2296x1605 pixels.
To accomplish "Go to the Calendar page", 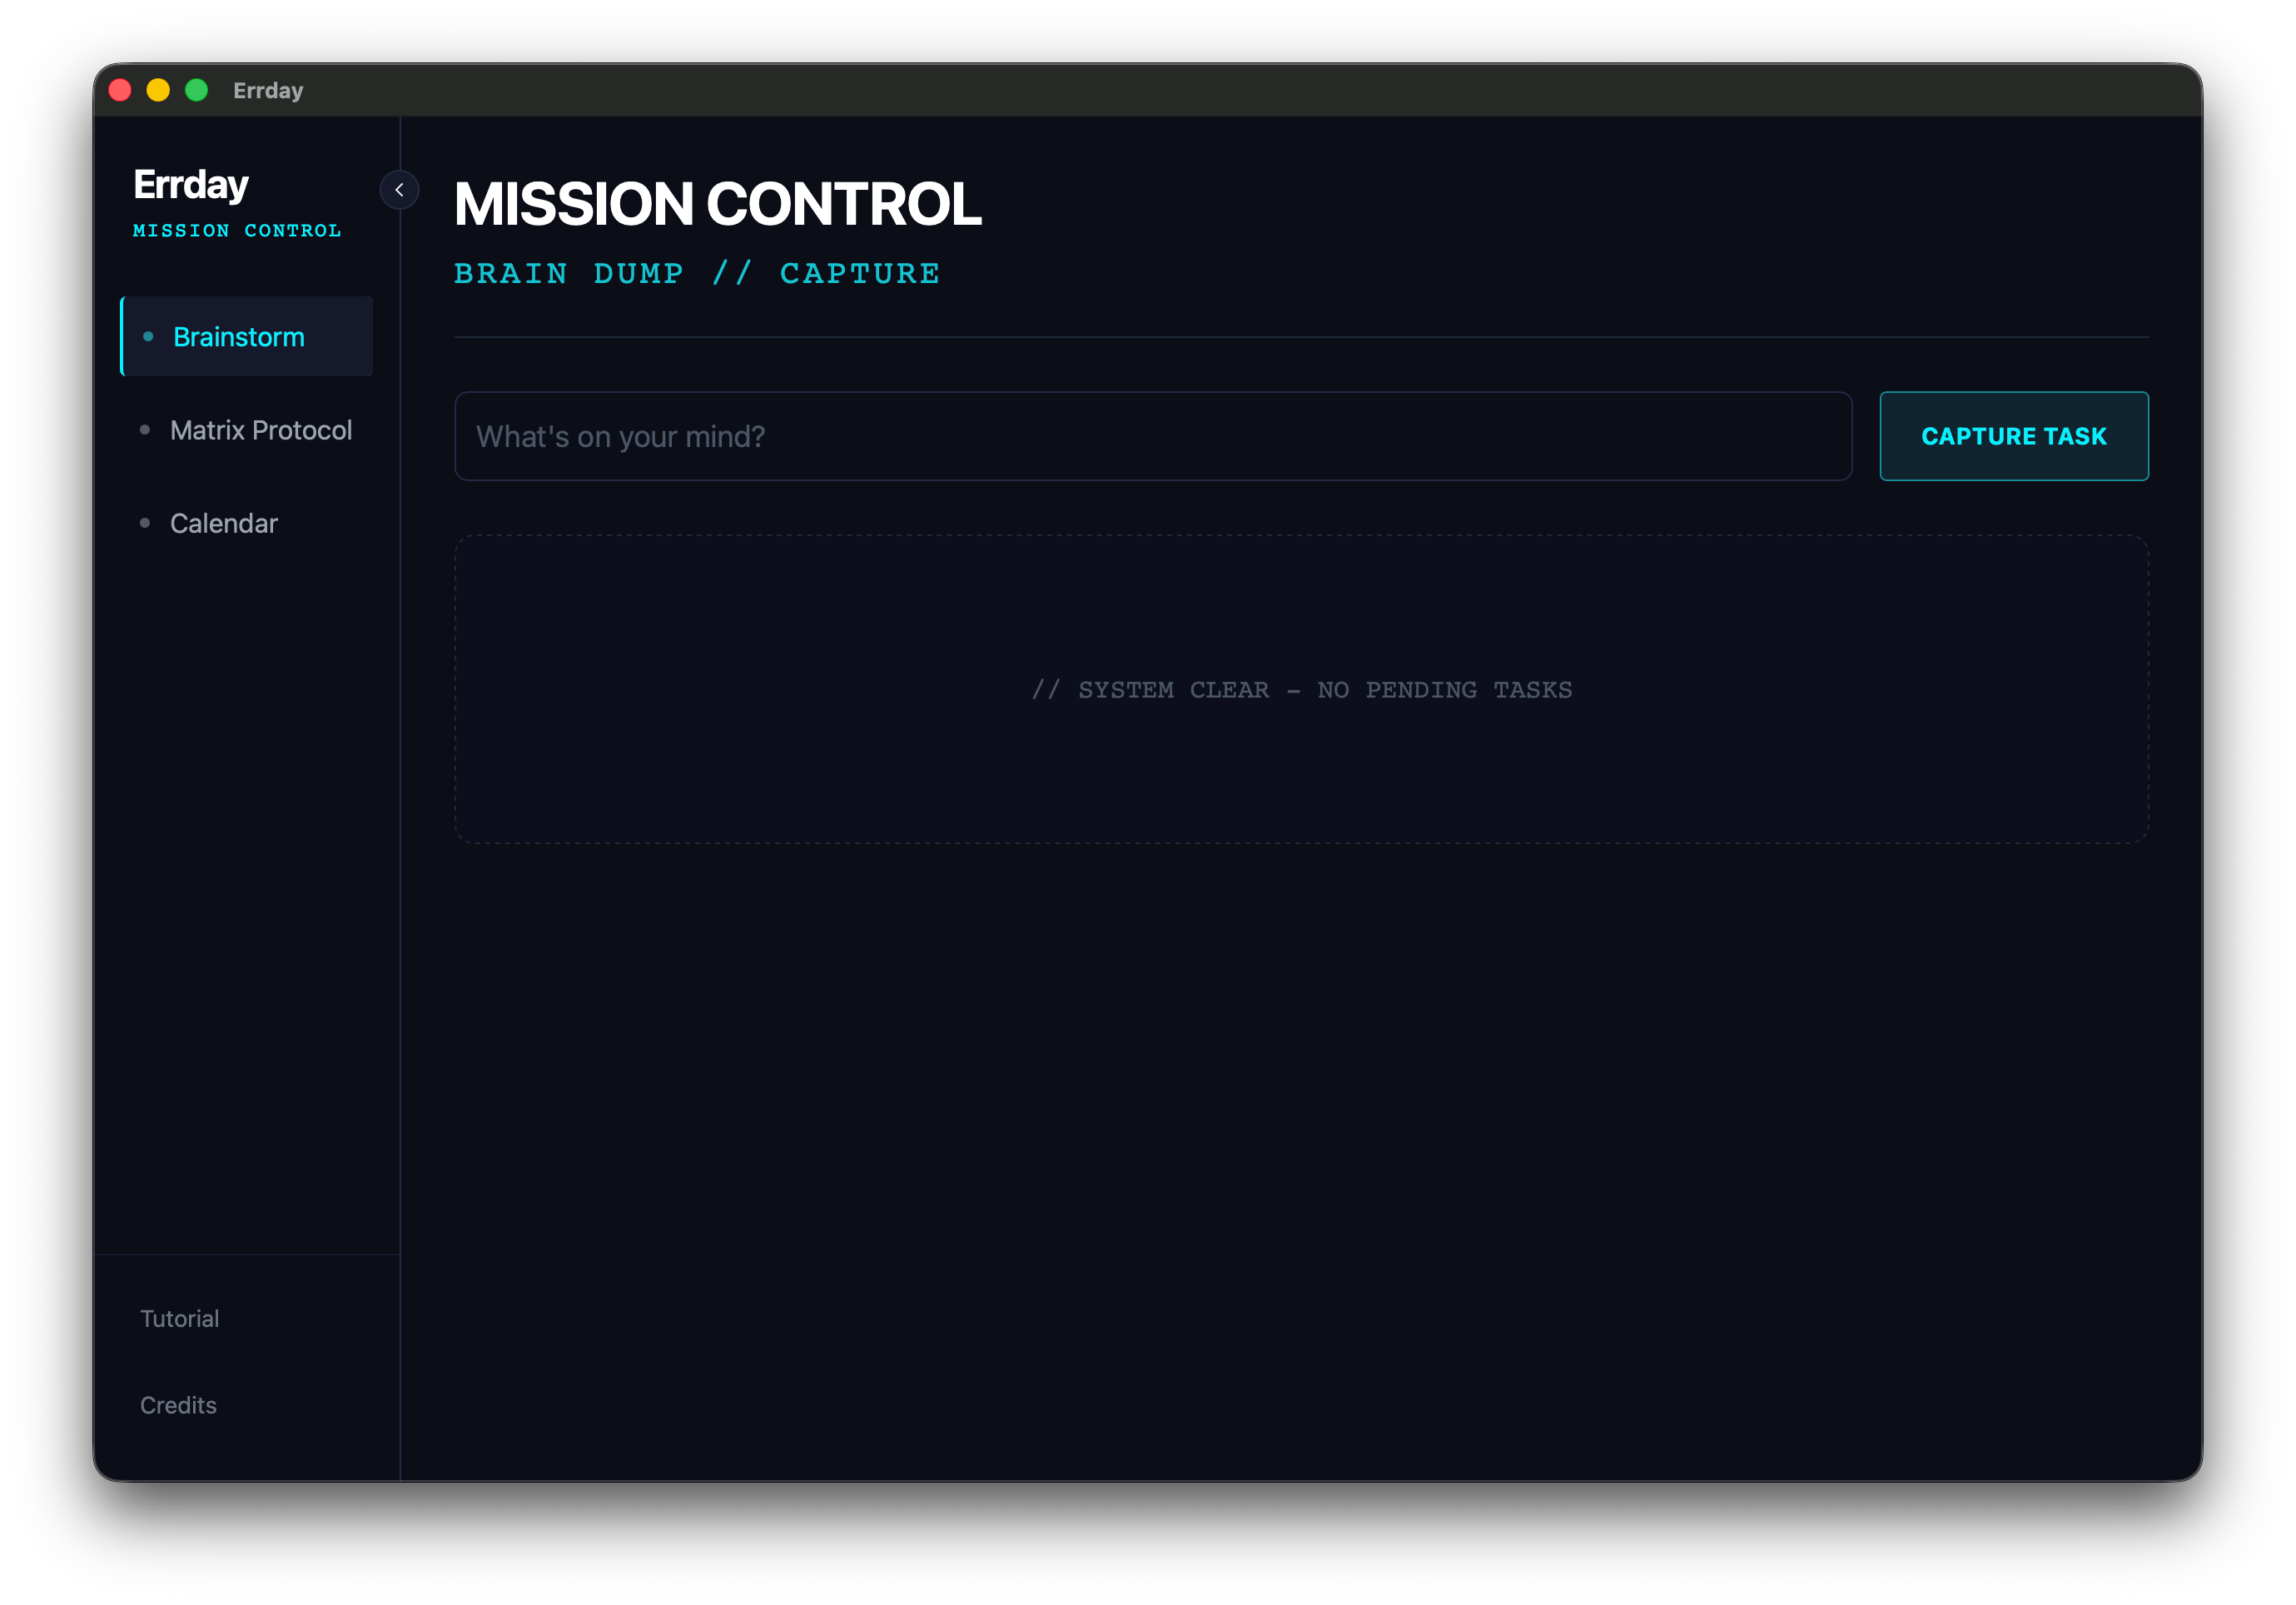I will click(x=223, y=523).
